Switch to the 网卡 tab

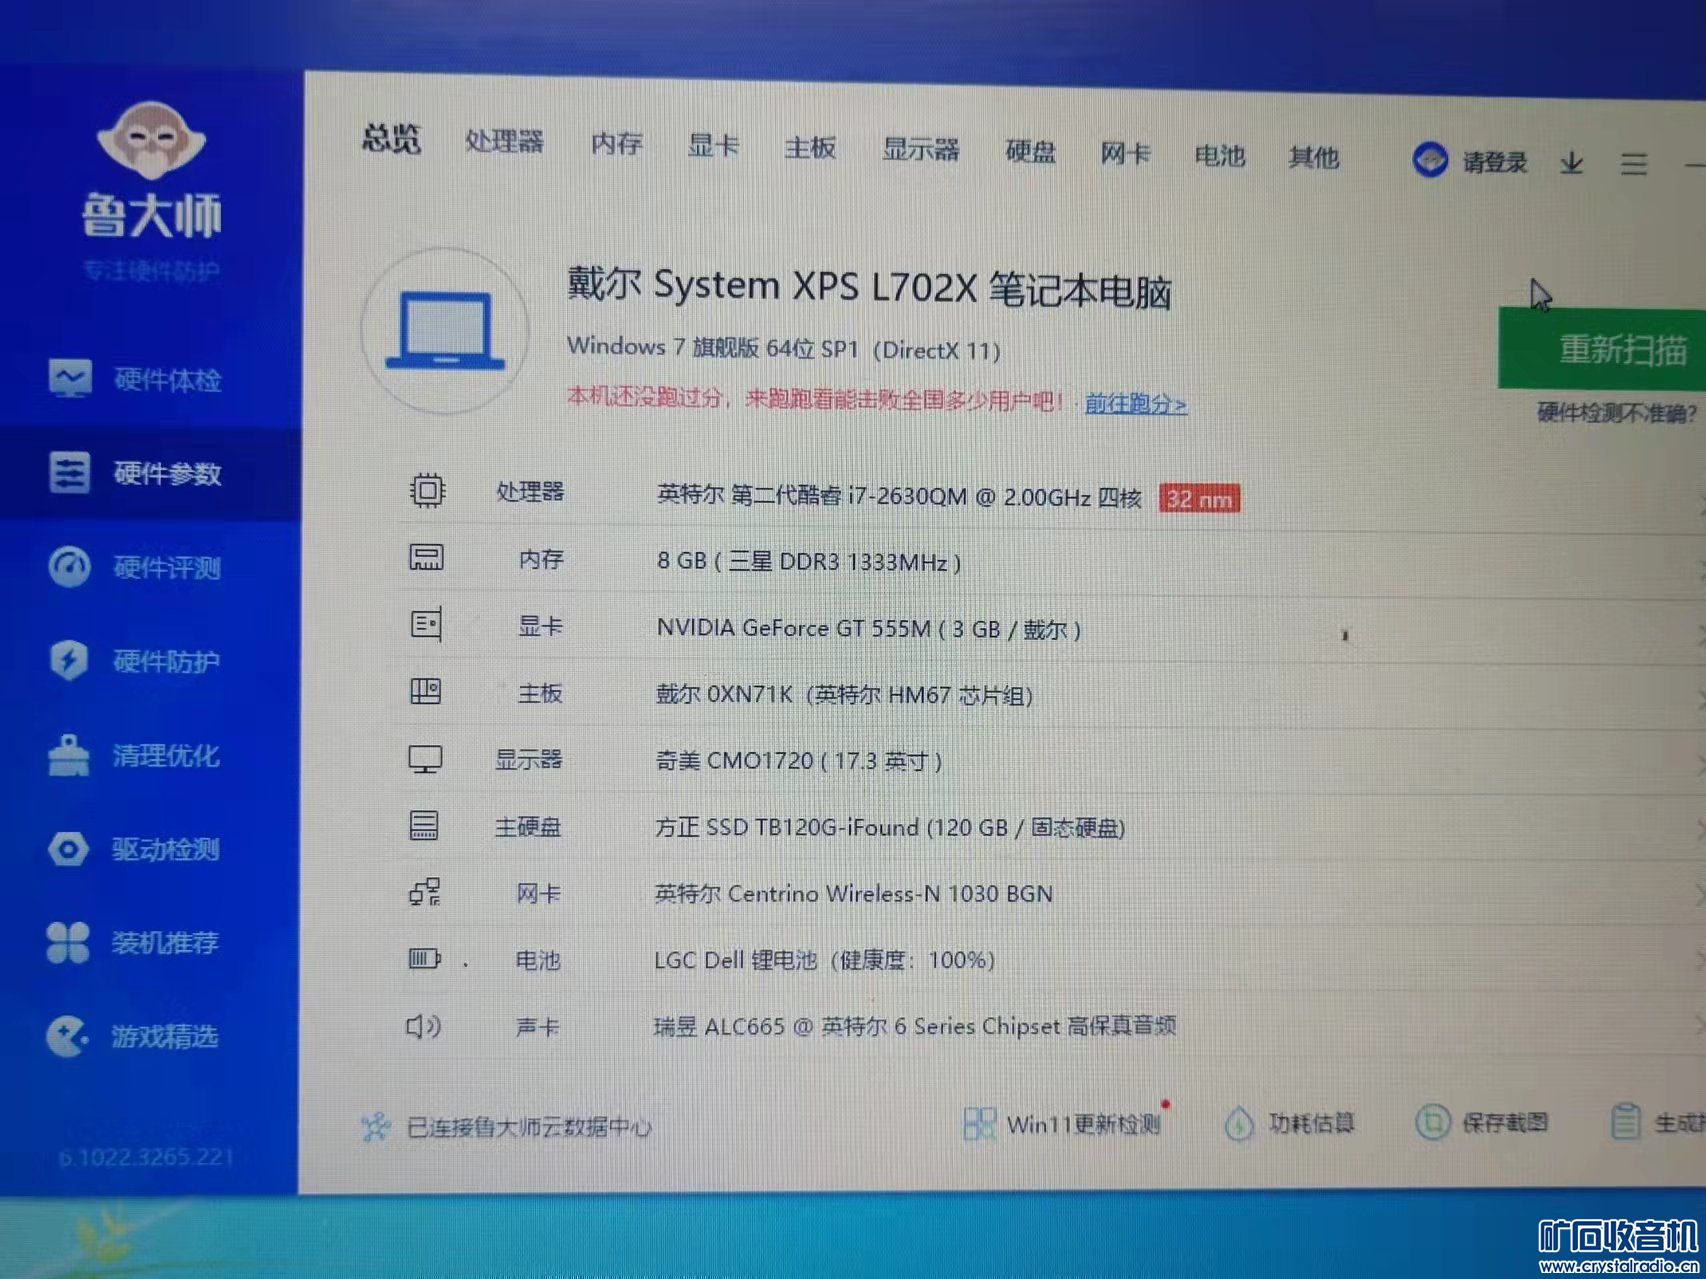(1125, 155)
